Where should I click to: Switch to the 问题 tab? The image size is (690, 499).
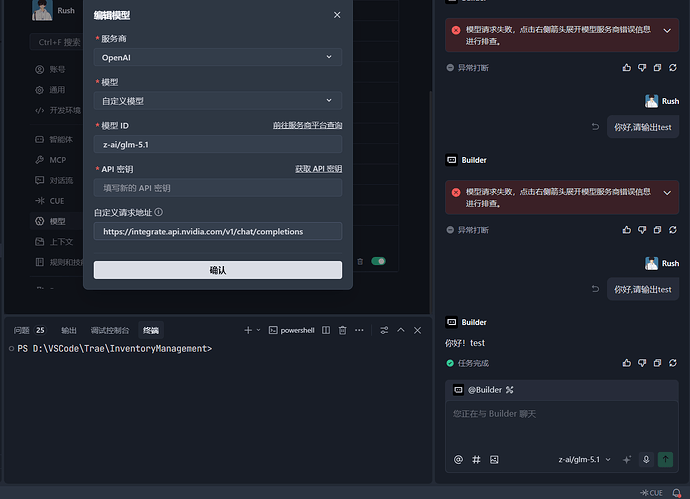coord(29,330)
